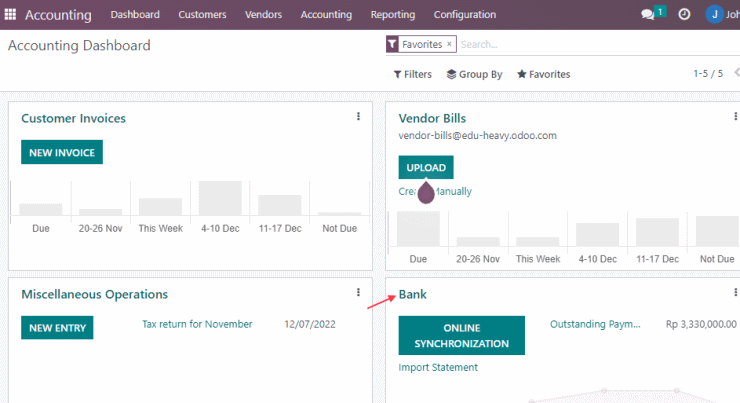Open the apps grid menu icon
The width and height of the screenshot is (740, 403).
click(10, 15)
